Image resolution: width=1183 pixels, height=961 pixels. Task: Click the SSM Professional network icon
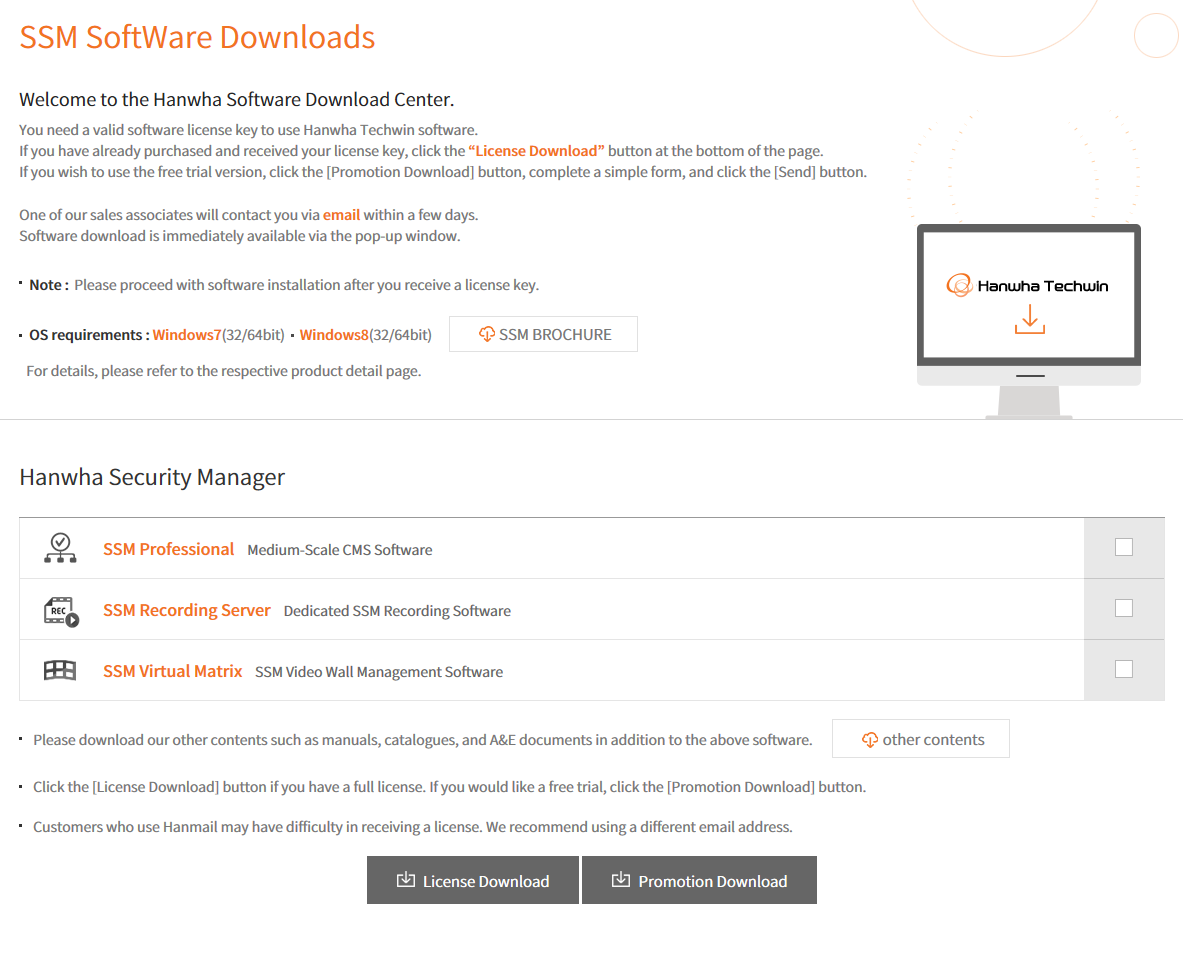60,548
